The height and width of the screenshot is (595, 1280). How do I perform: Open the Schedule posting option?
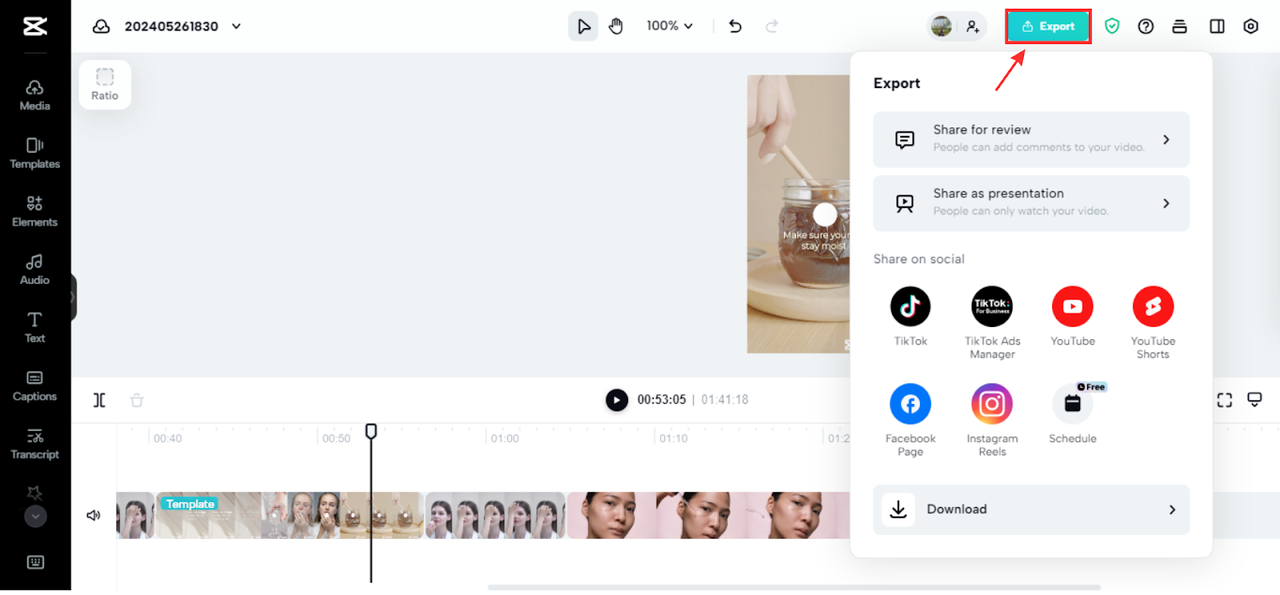coord(1073,414)
